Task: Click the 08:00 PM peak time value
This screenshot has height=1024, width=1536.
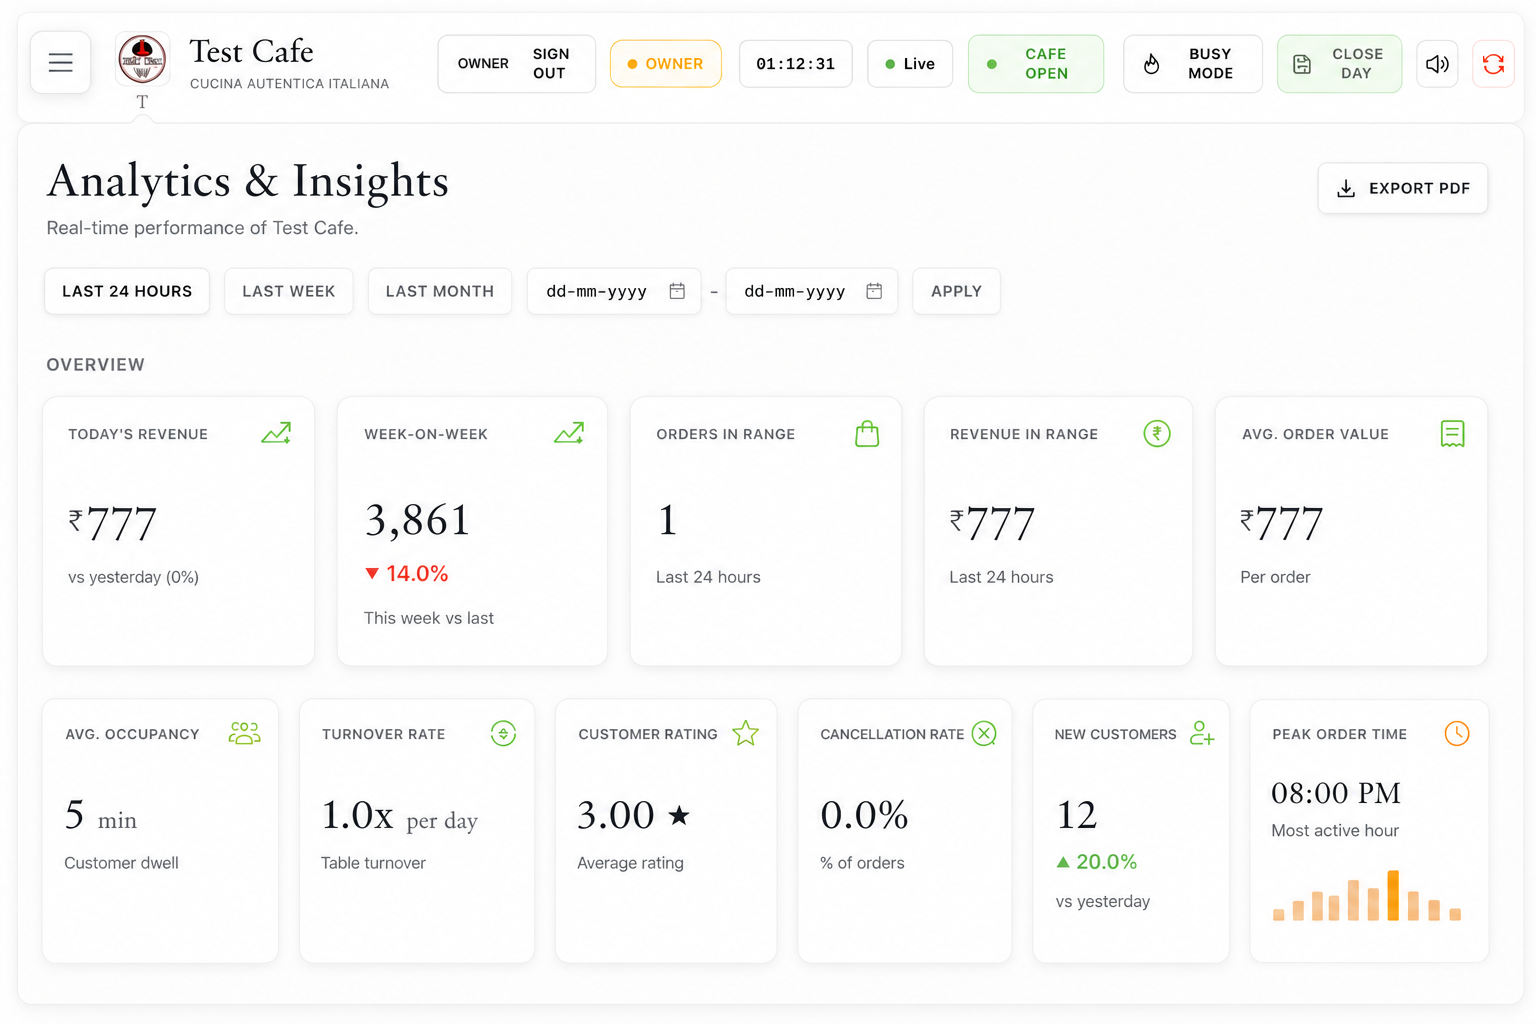Action: [1336, 793]
